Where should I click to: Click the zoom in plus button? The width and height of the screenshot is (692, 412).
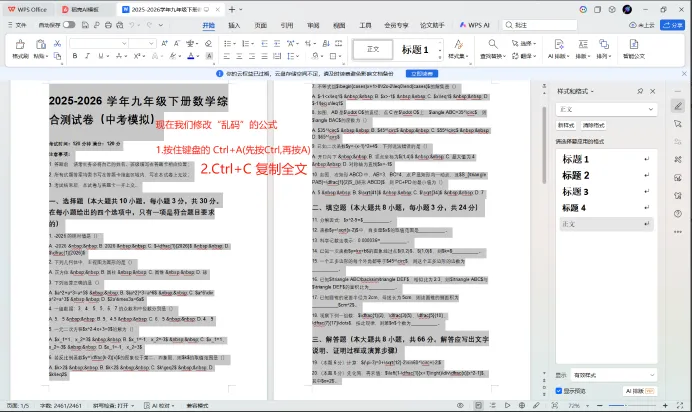pos(665,405)
